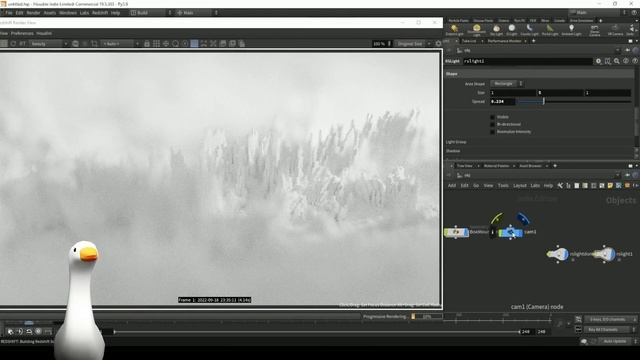The image size is (640, 360).
Task: Switch to the Tree View tab
Action: coord(464,166)
